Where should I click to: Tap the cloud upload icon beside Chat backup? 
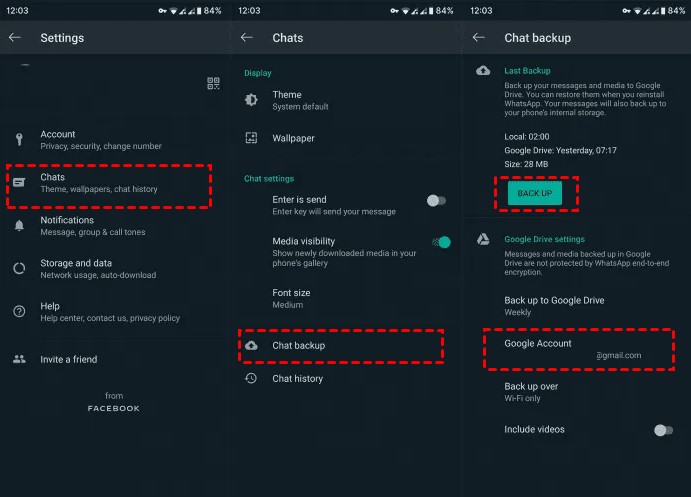[x=251, y=345]
